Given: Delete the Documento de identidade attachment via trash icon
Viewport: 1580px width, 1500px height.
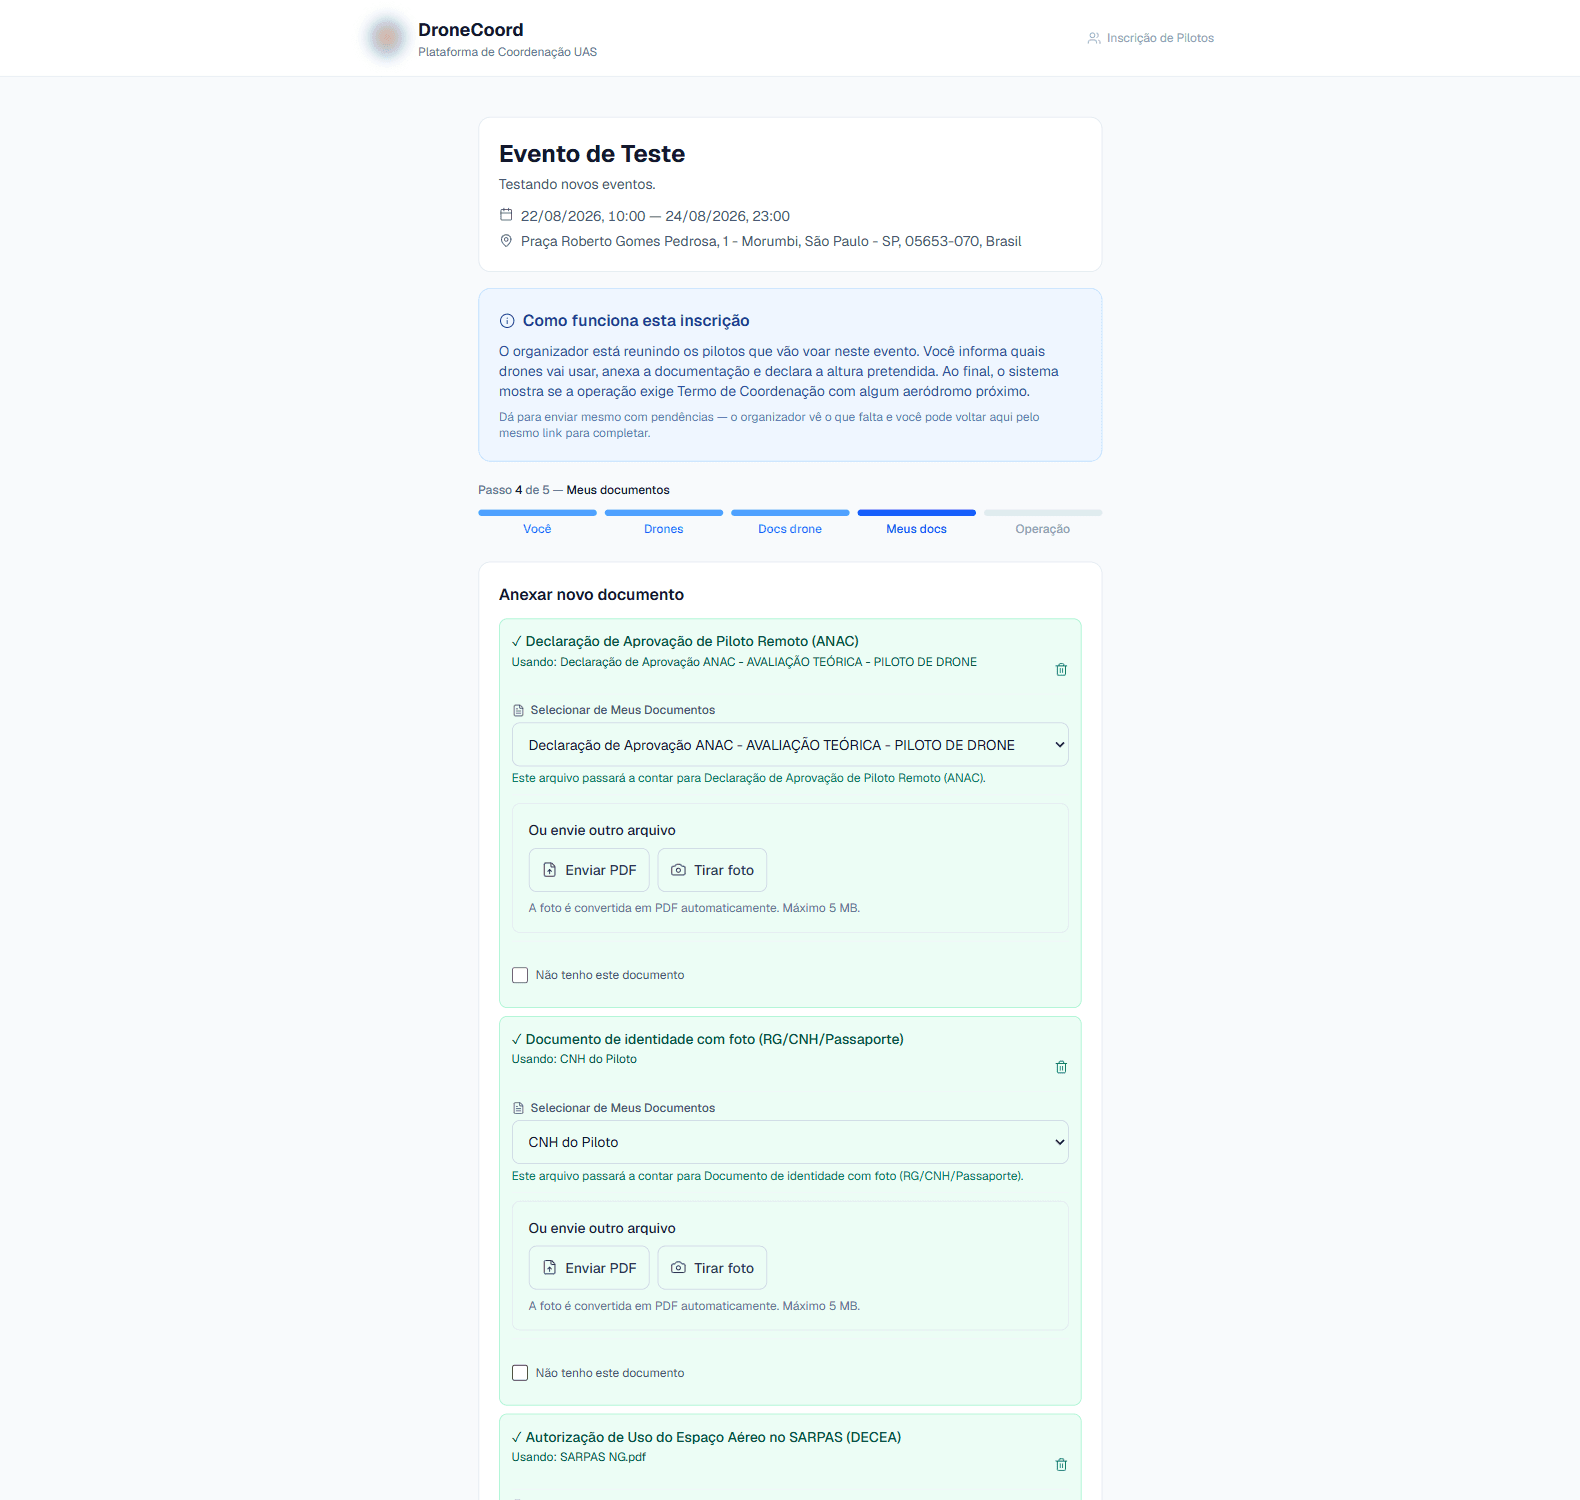Looking at the screenshot, I should tap(1061, 1067).
